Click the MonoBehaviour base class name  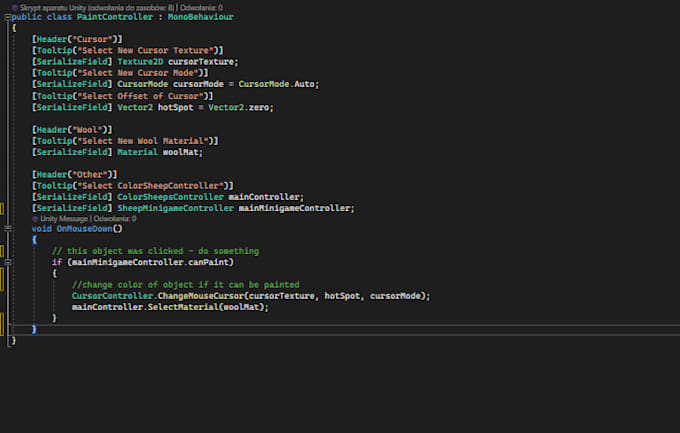pos(200,17)
